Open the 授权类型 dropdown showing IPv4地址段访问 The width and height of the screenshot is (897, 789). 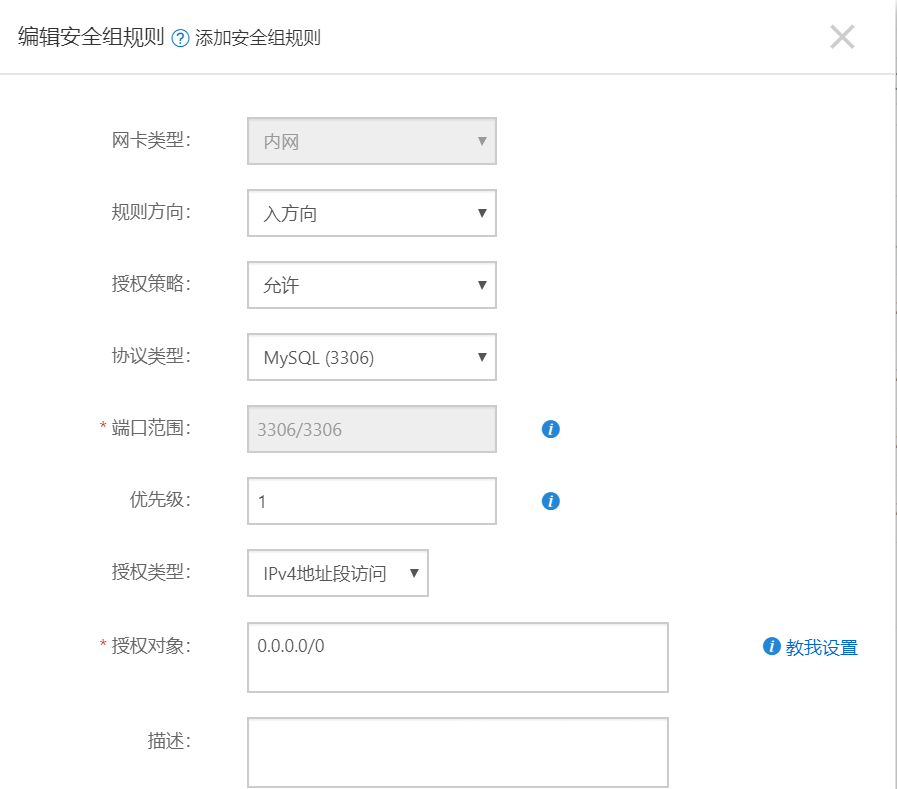click(x=338, y=573)
